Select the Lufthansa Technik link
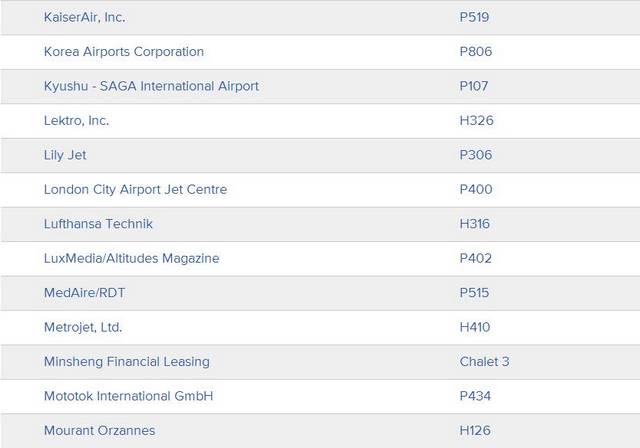 pos(98,224)
